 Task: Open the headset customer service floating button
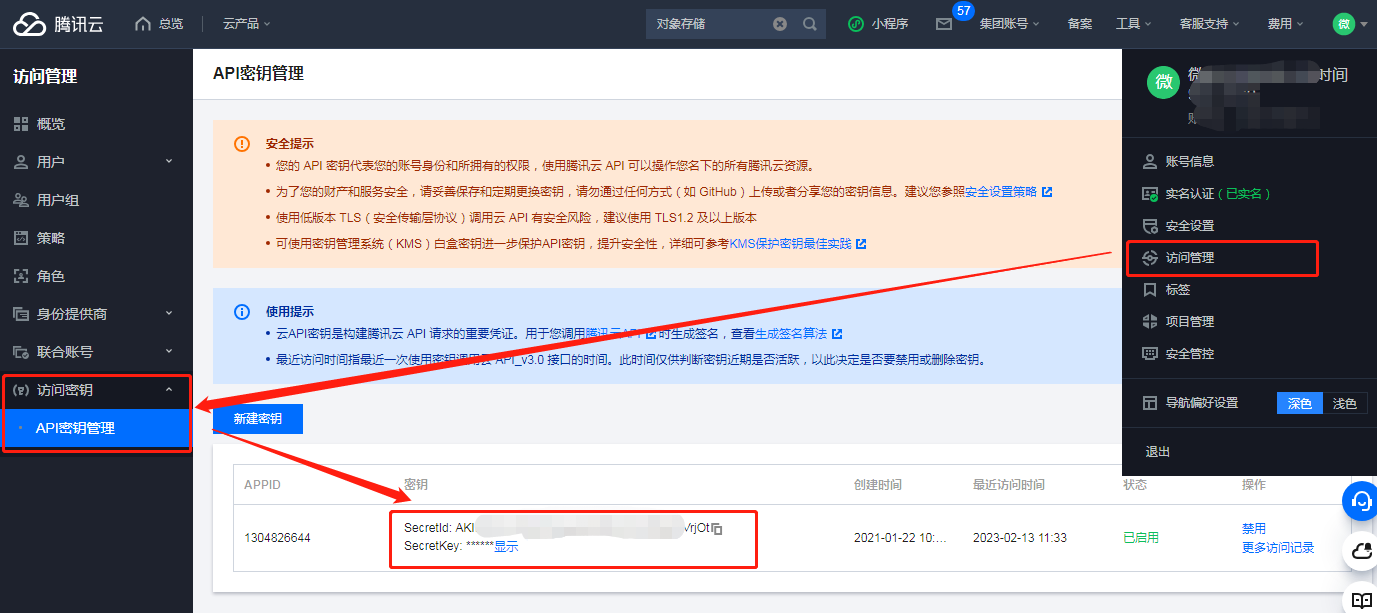[1361, 499]
